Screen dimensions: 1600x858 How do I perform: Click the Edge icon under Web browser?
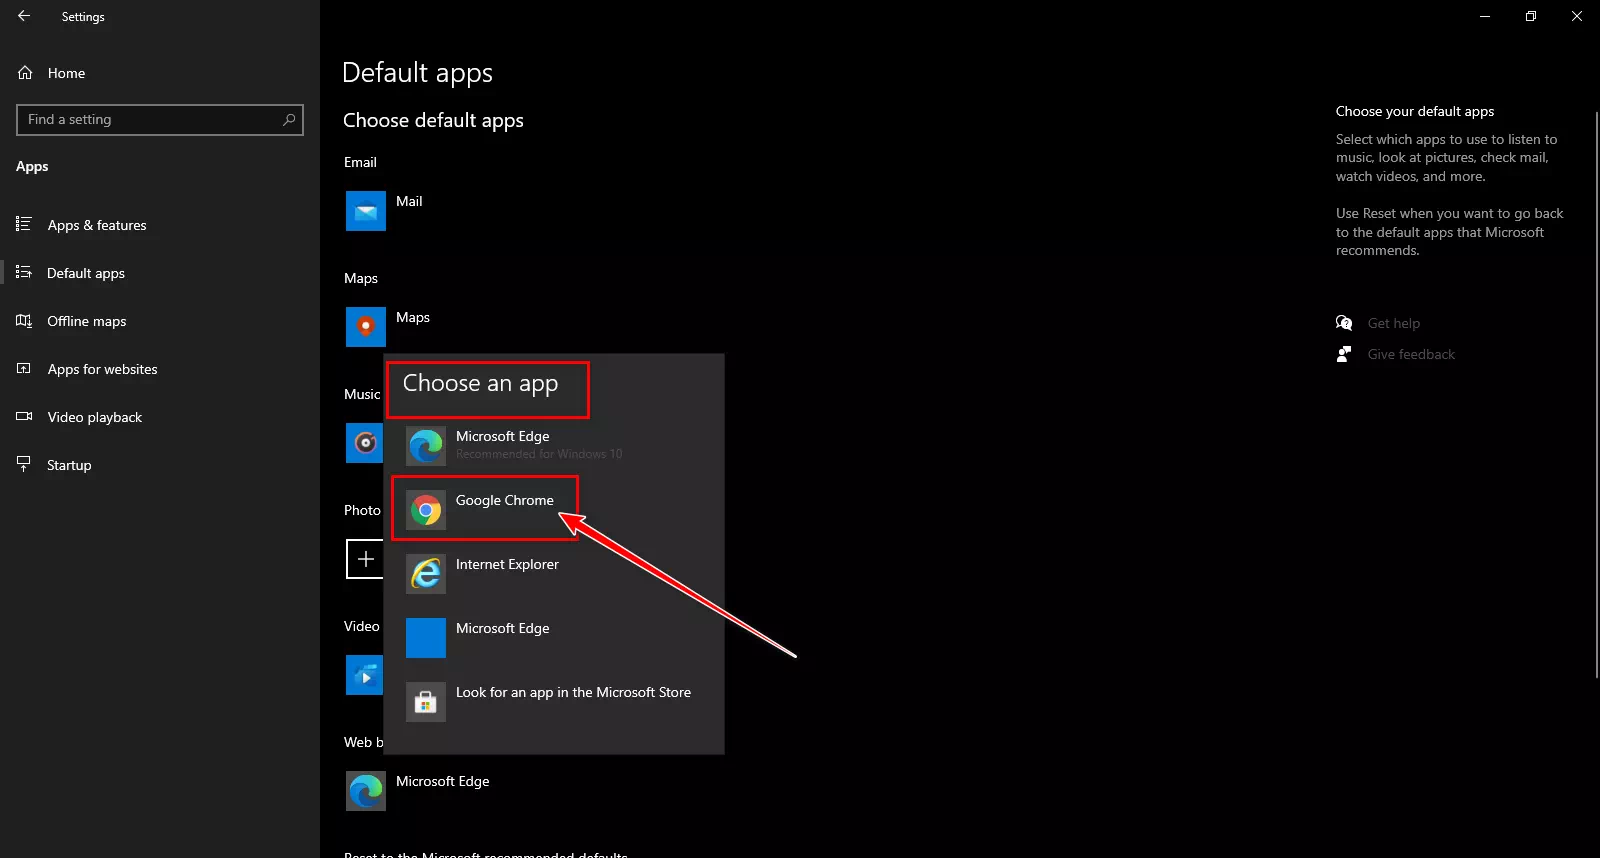[x=366, y=791]
